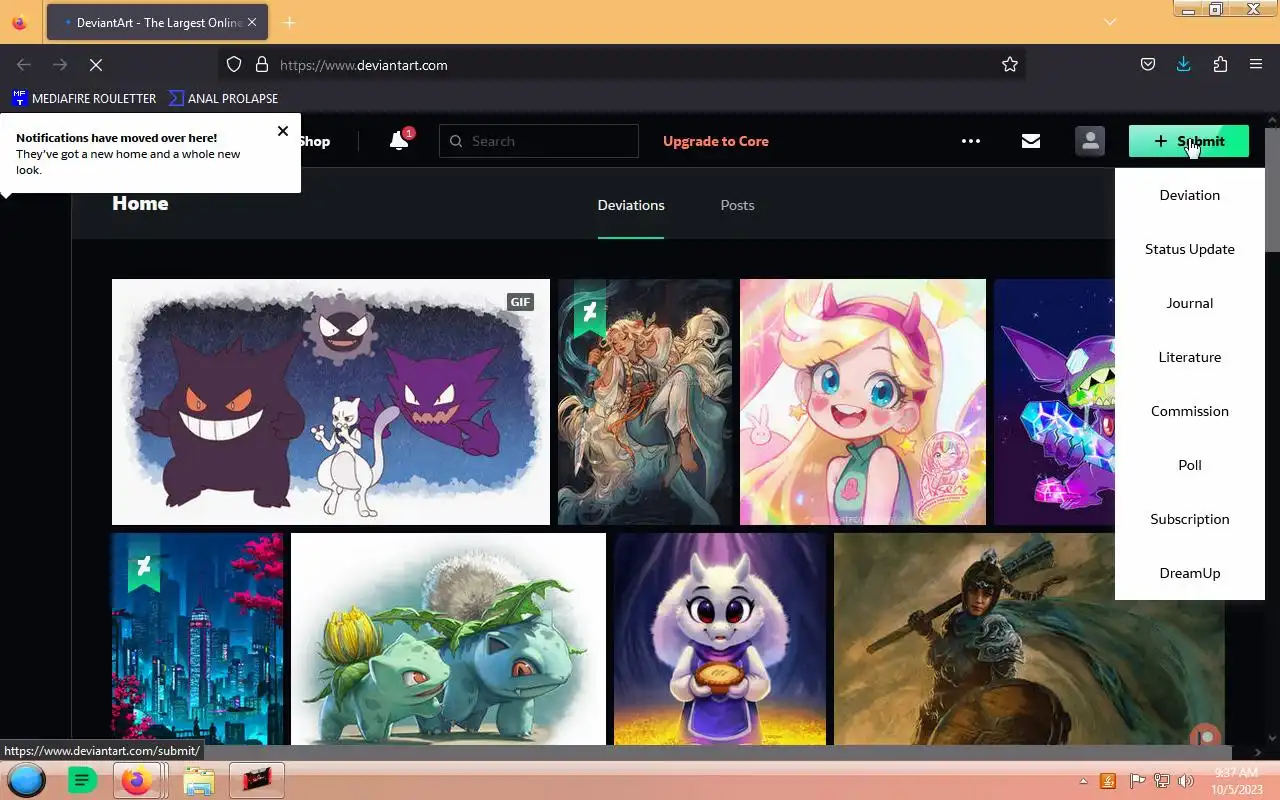
Task: Click the Submit button
Action: pos(1189,141)
